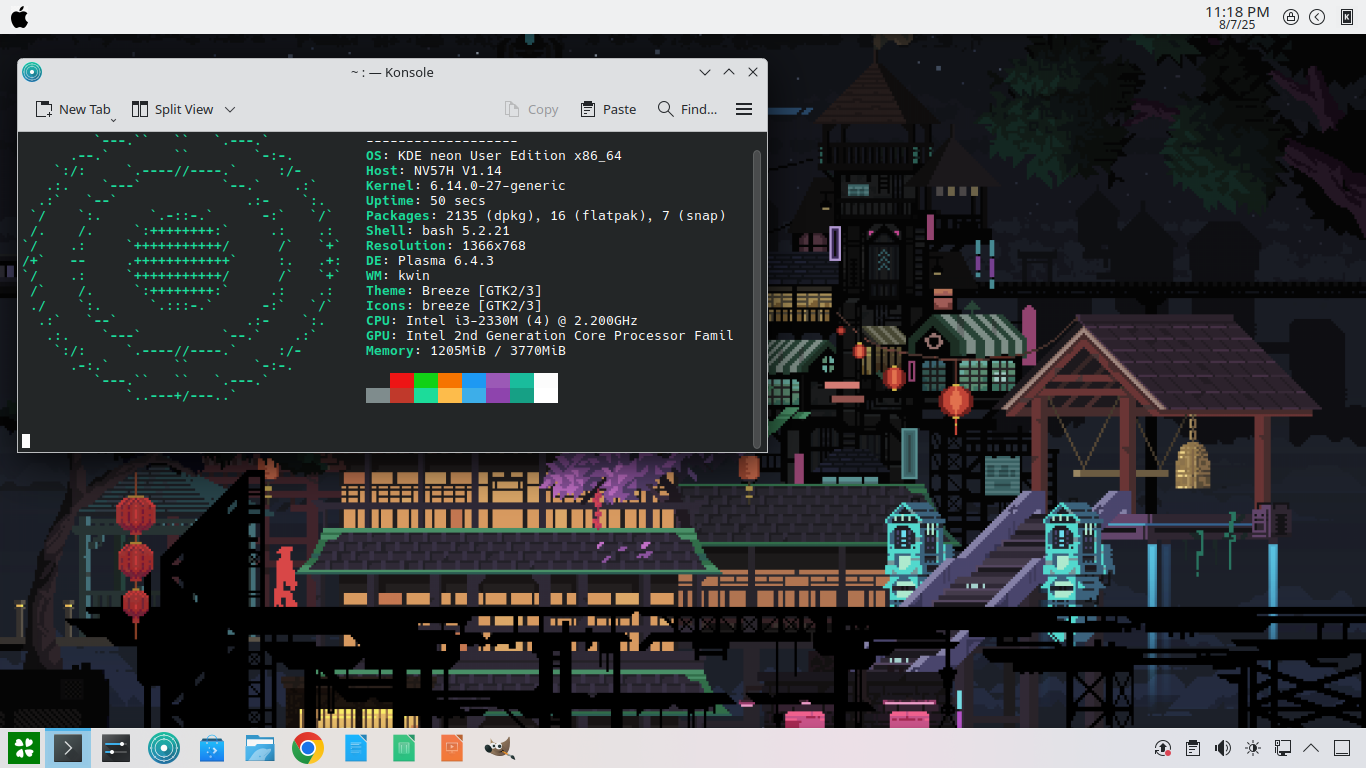Click the white color block in neofetch output

[546, 388]
